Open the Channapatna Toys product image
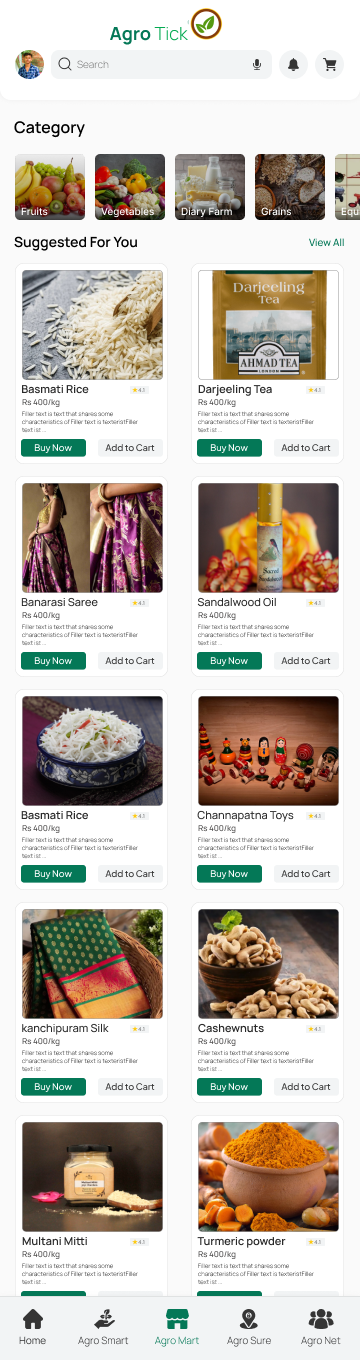The width and height of the screenshot is (360, 1360). click(268, 751)
